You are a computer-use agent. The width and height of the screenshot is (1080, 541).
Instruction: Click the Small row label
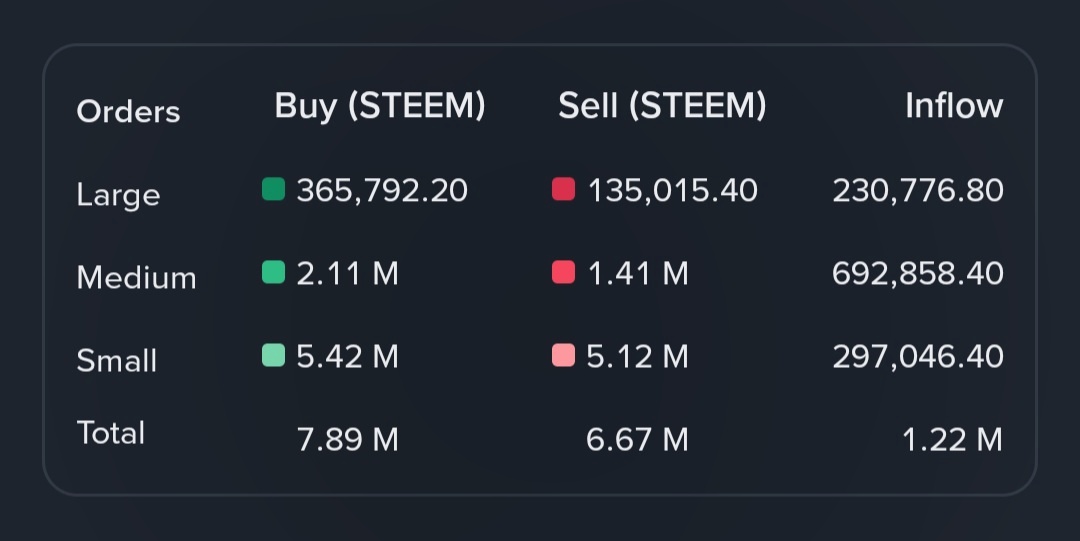pos(116,360)
